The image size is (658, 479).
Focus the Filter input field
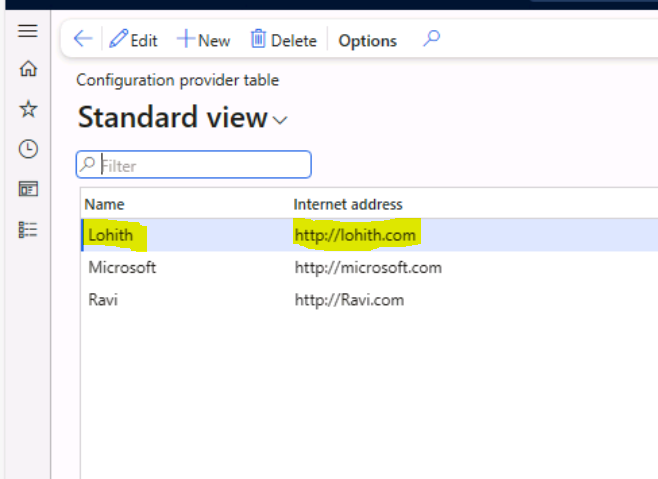pyautogui.click(x=193, y=165)
